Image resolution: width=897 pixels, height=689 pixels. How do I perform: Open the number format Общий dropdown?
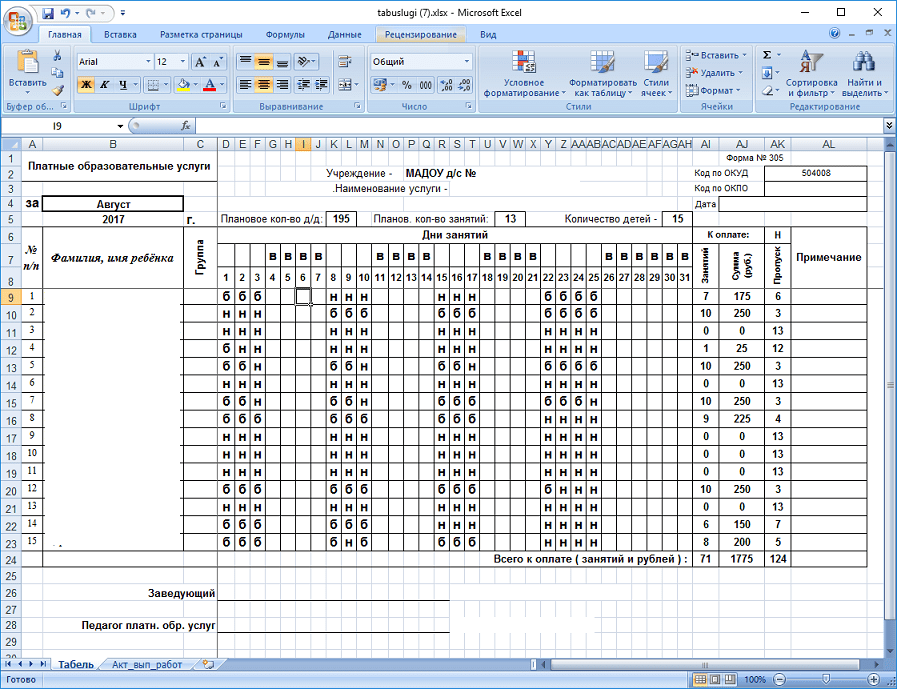click(x=466, y=62)
